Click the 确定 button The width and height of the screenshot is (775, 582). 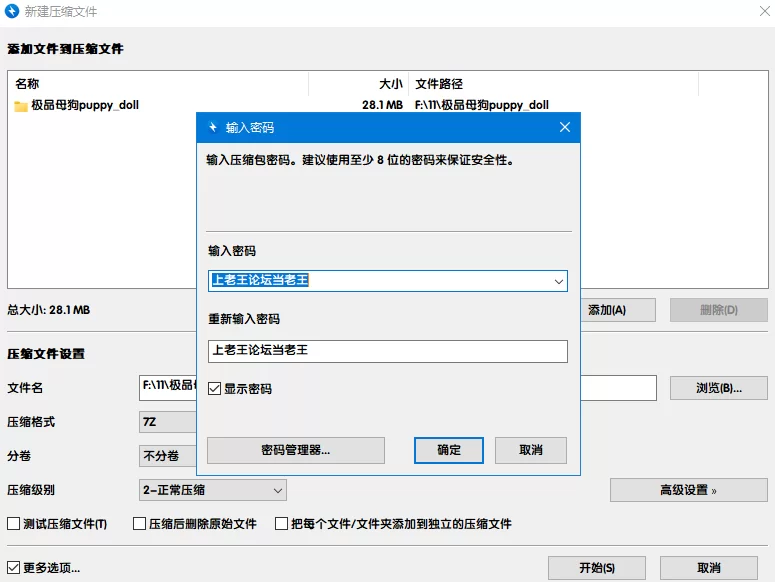(449, 450)
